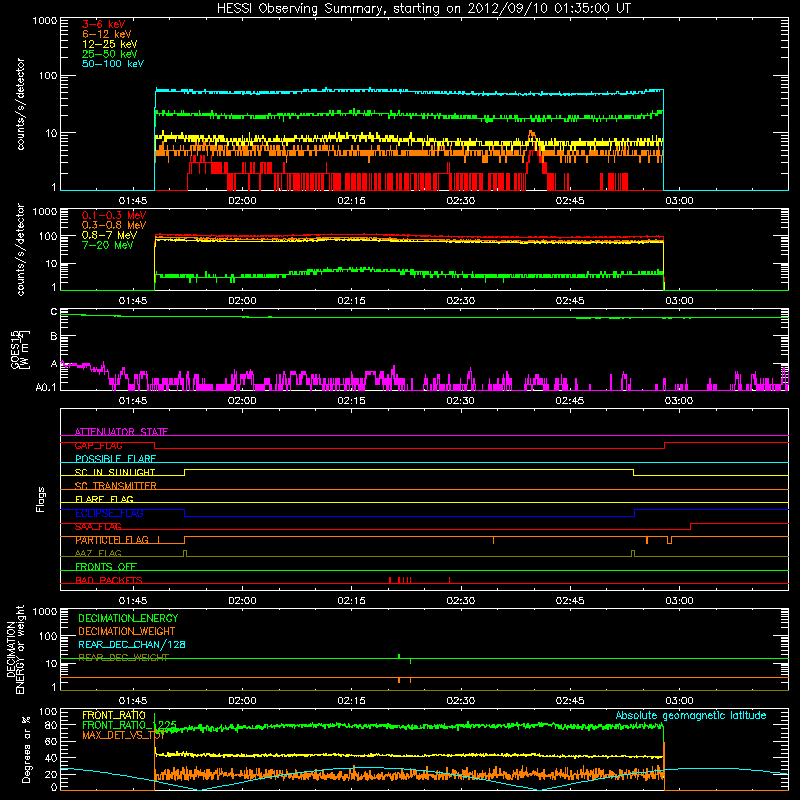
Task: Click the 02:00 tick label under keV panel
Action: (242, 201)
